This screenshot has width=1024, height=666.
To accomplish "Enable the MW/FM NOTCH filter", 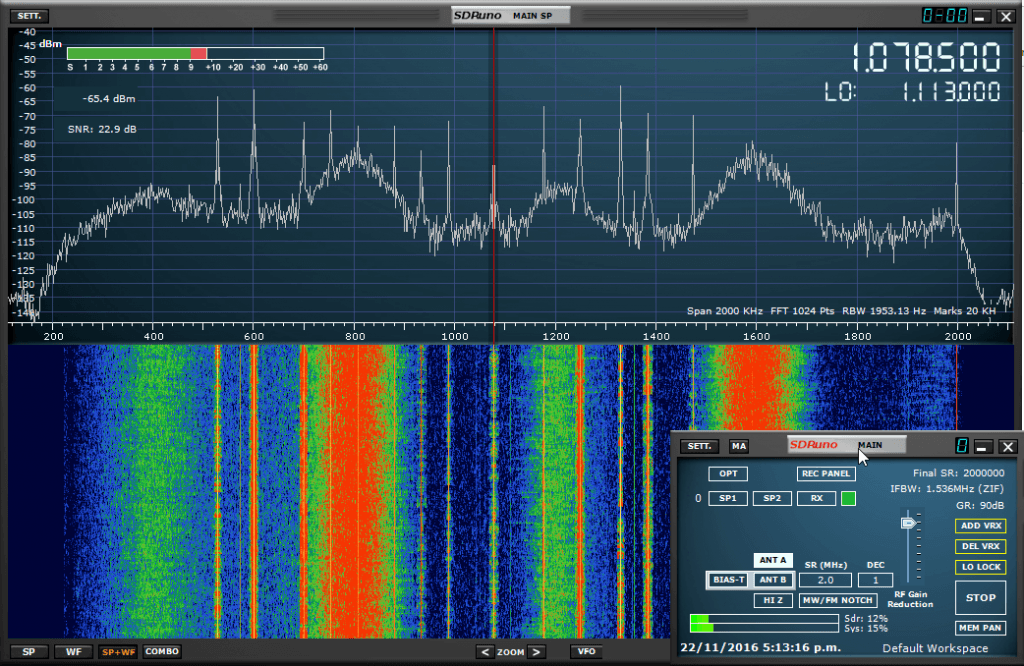I will point(838,600).
